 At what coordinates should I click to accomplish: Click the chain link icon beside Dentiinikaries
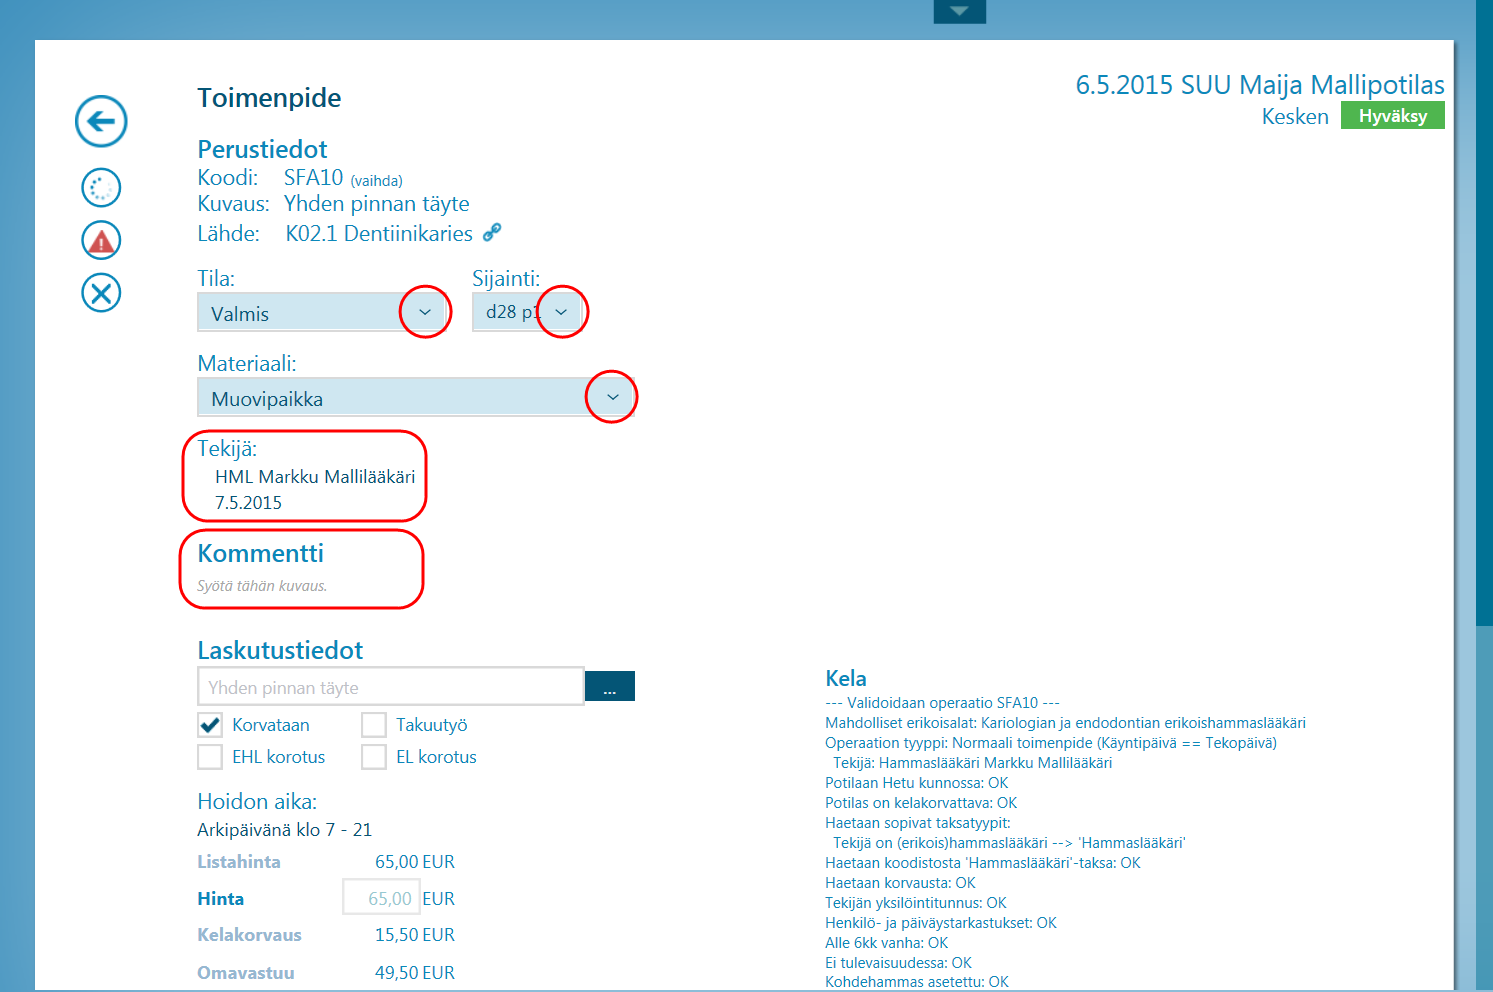click(492, 232)
